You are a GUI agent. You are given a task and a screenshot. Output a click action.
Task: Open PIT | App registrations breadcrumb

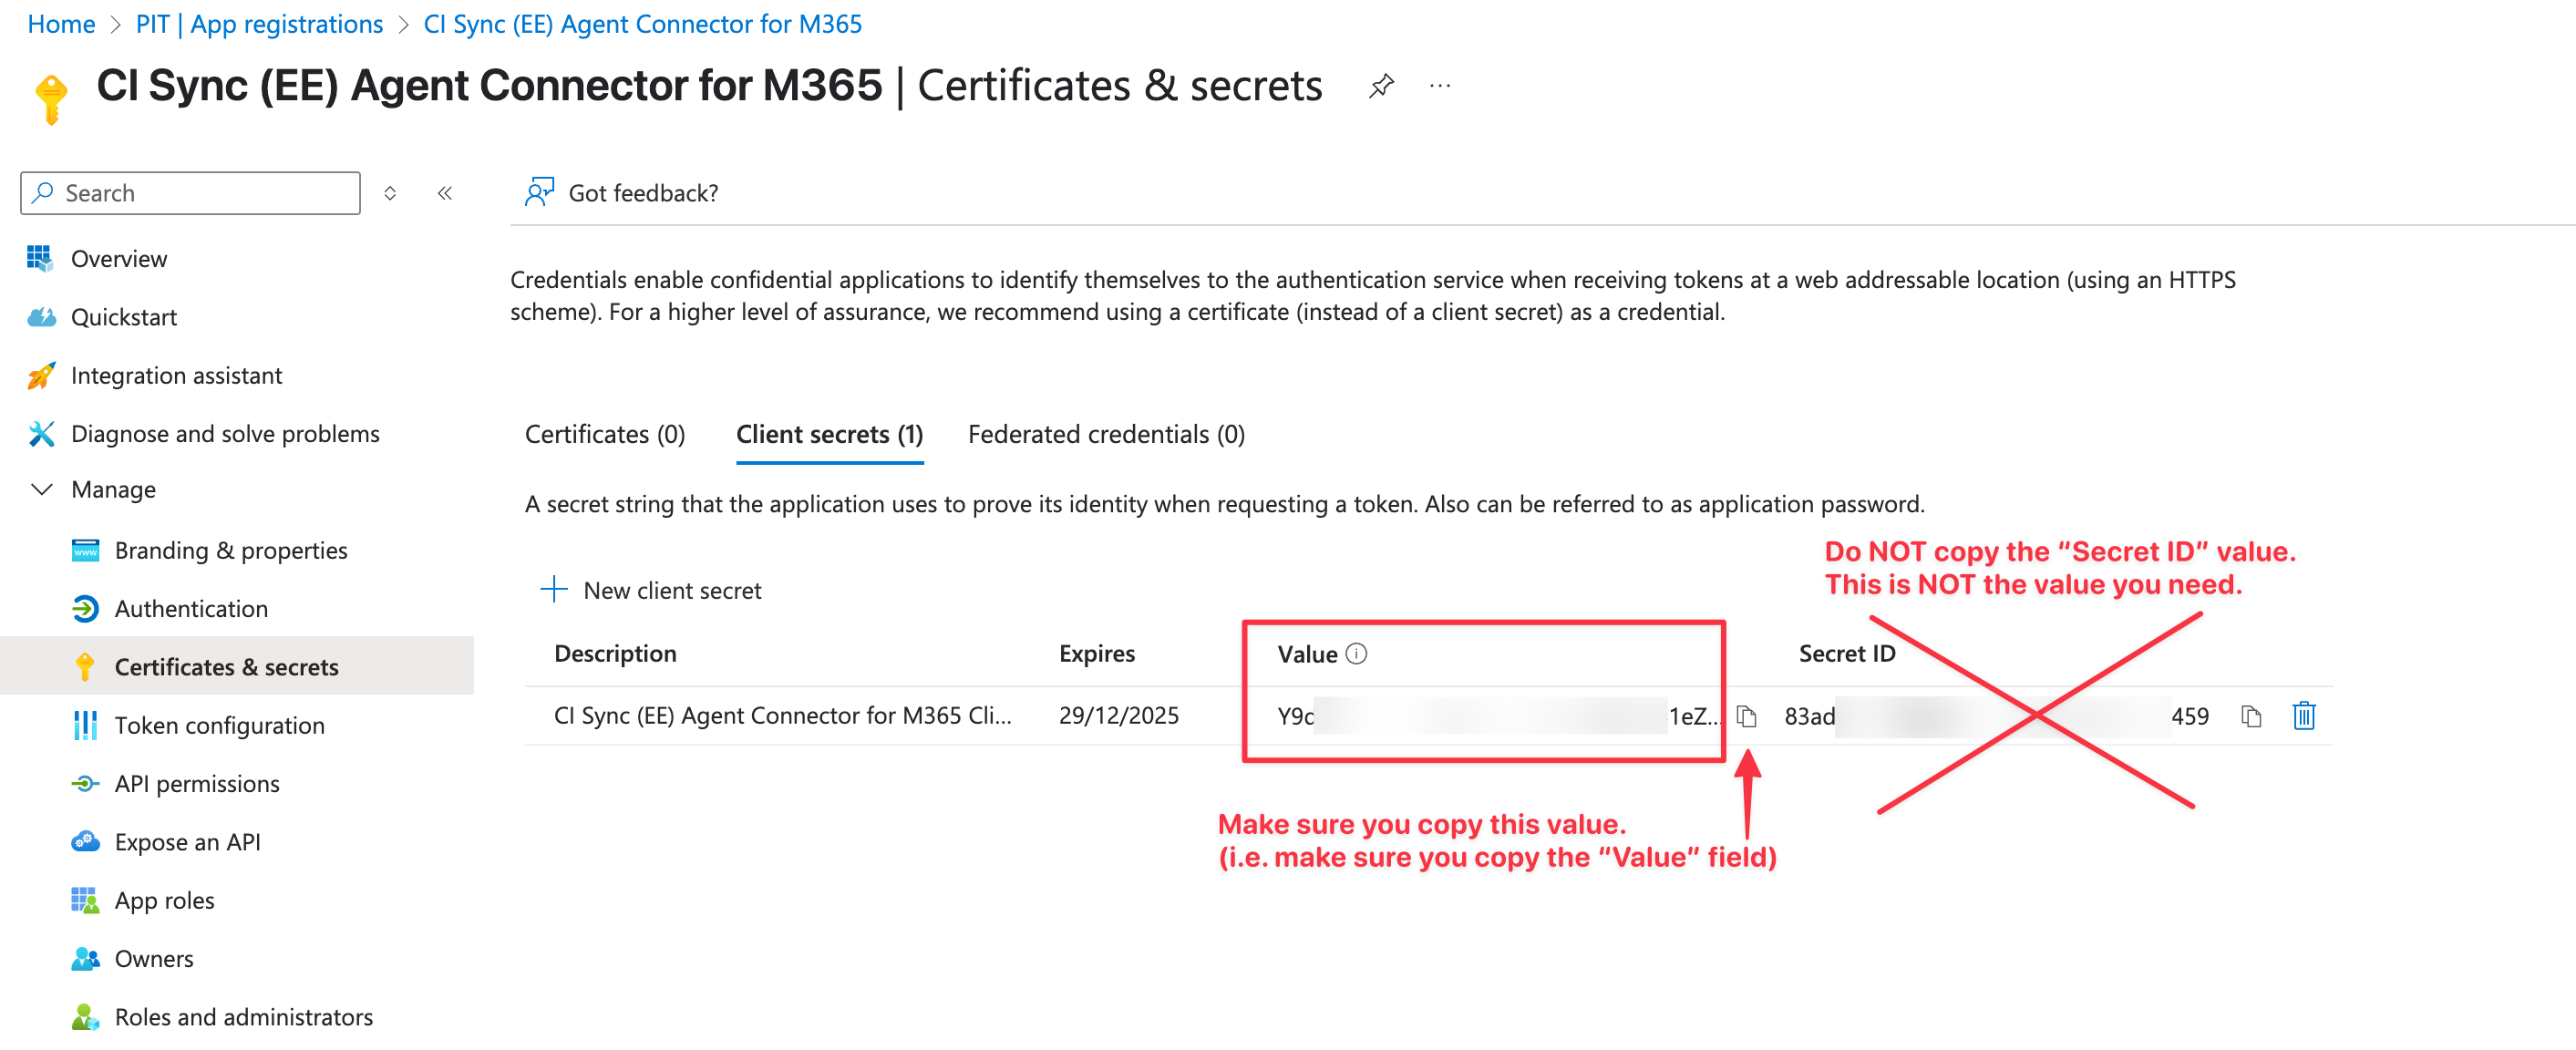point(259,24)
